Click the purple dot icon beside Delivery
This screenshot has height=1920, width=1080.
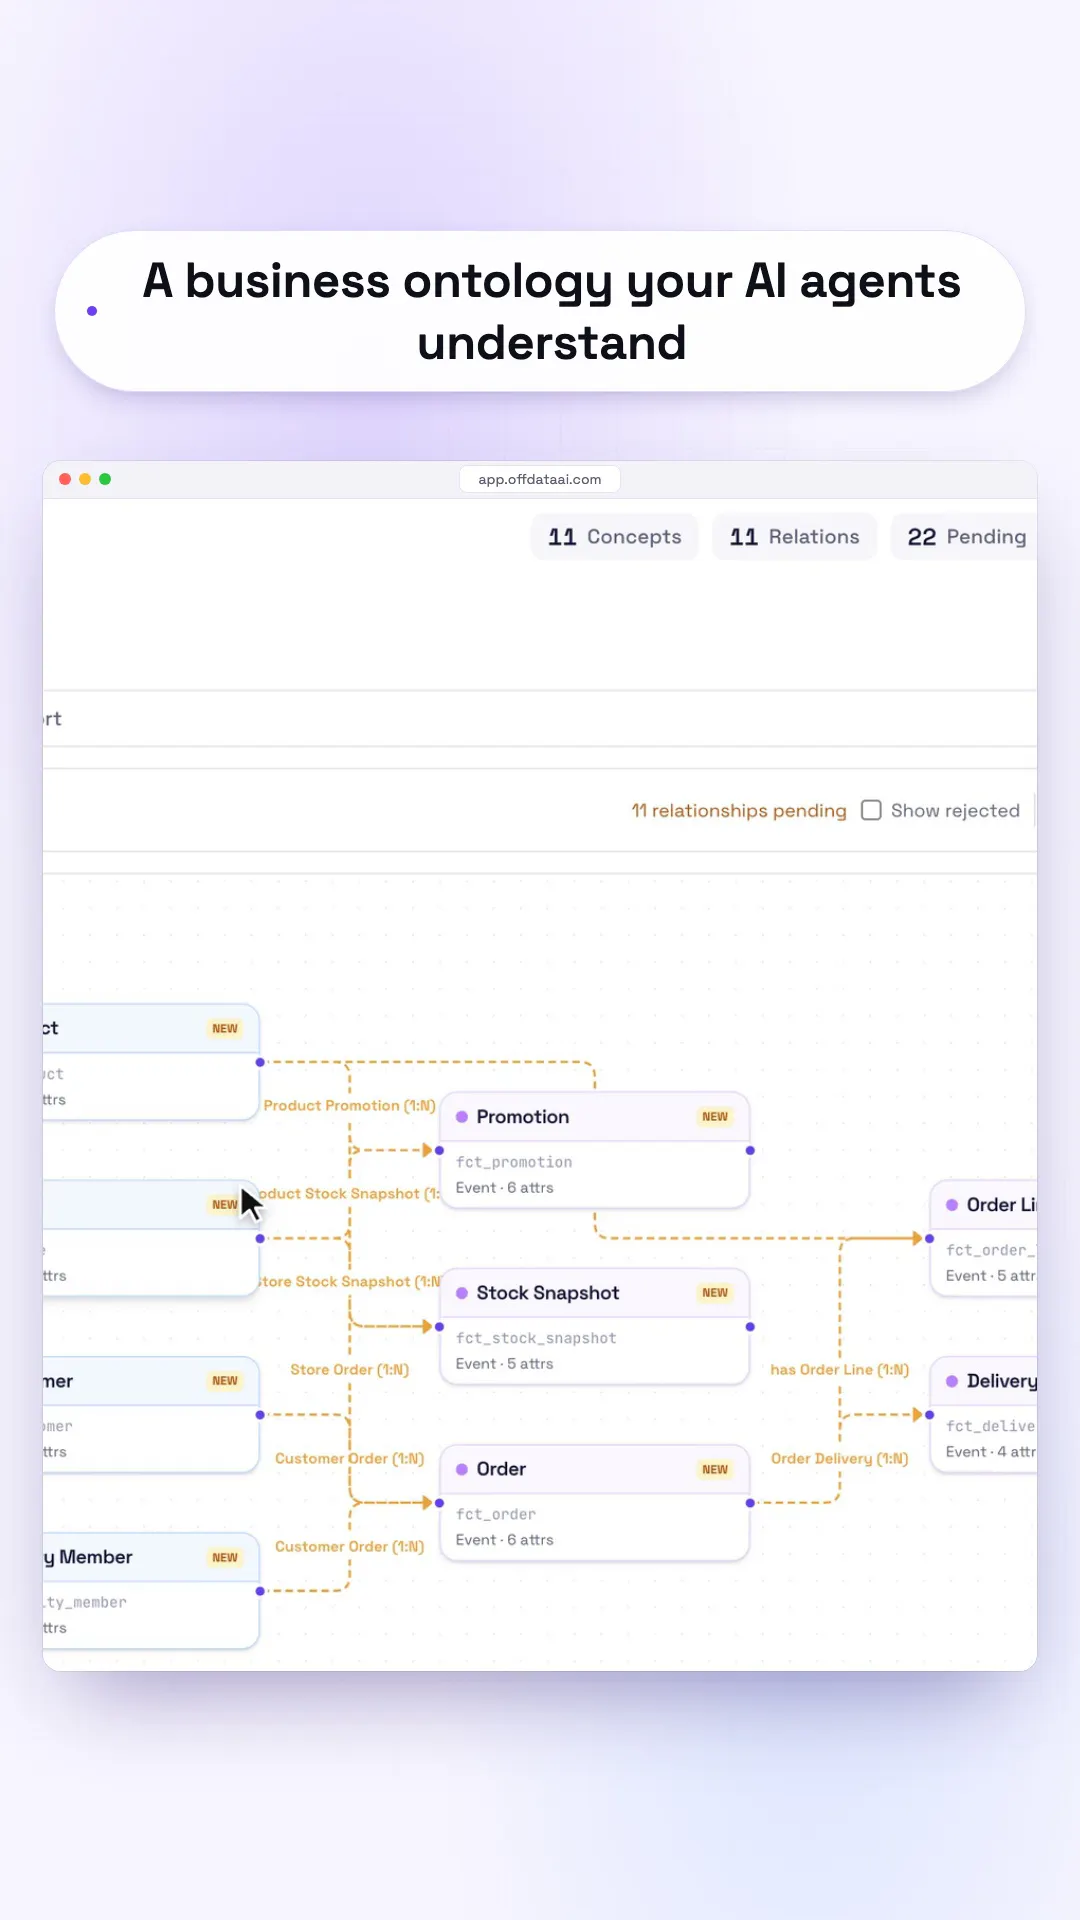[952, 1381]
